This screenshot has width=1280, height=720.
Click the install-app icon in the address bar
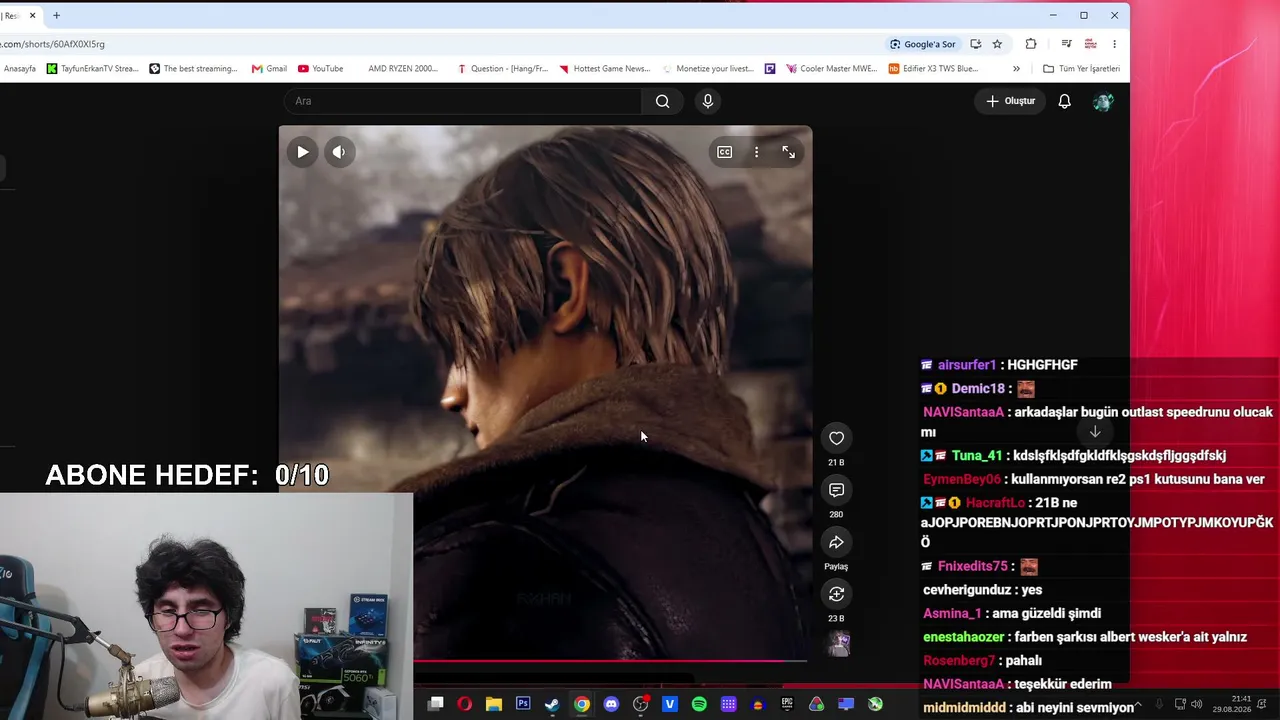(975, 44)
